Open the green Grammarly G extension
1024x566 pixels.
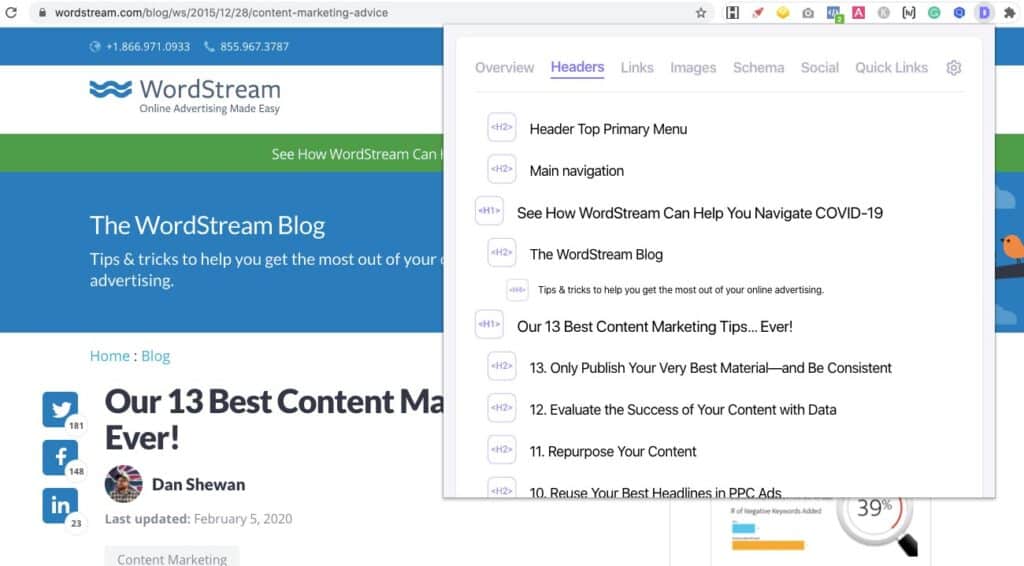click(x=934, y=12)
